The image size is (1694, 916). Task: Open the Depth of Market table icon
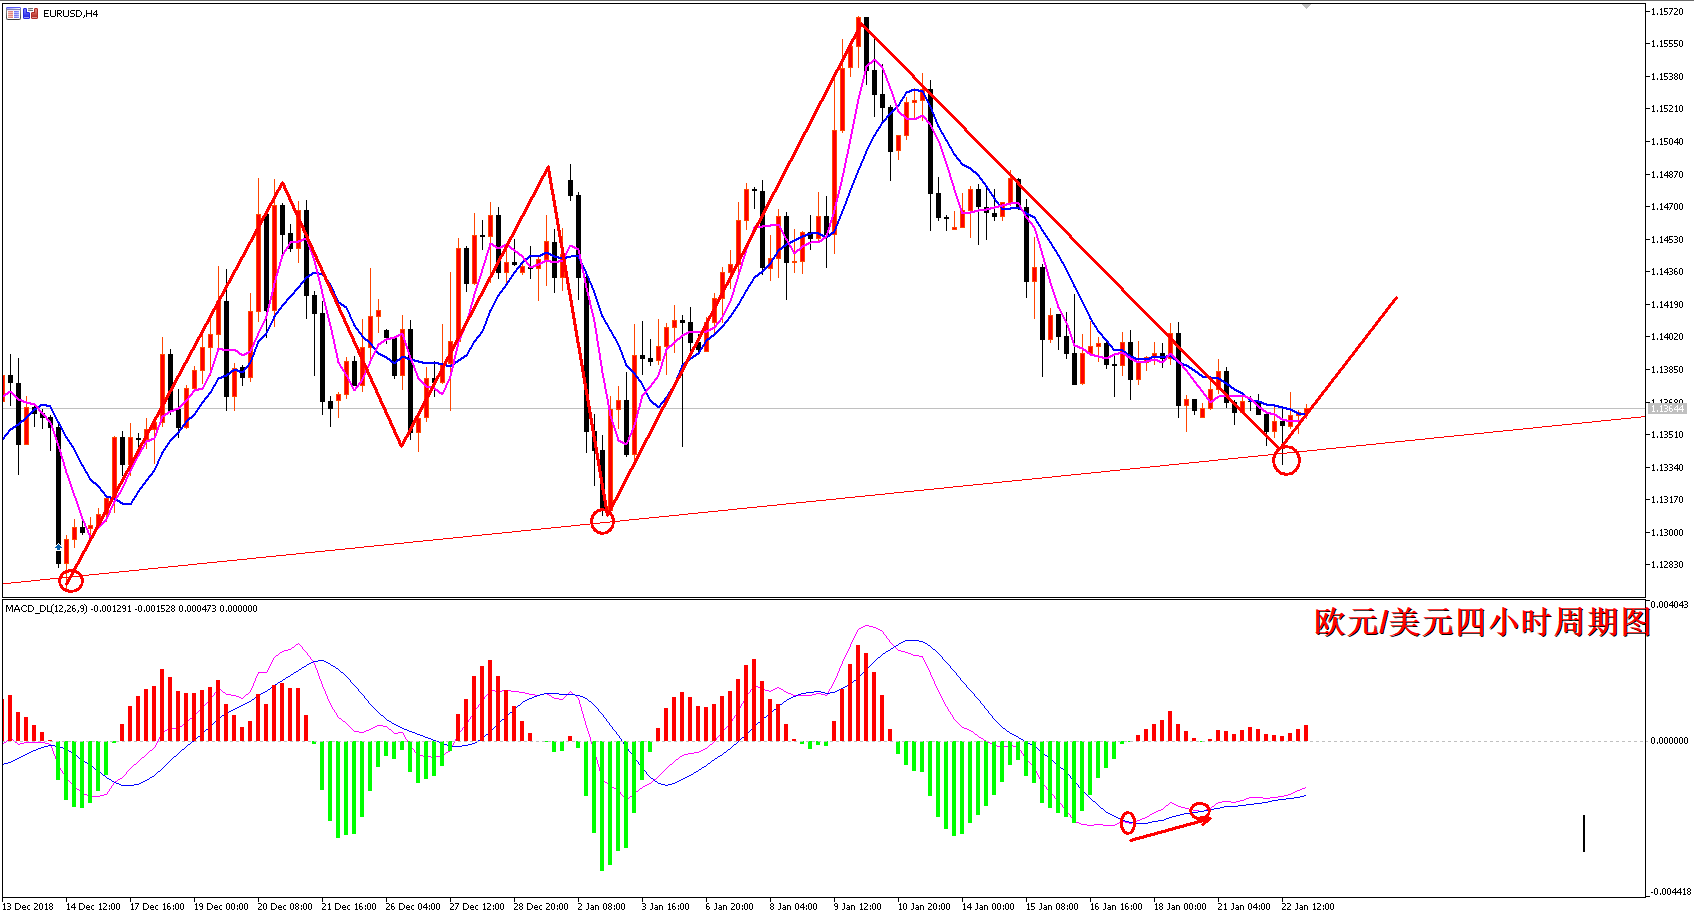[13, 13]
